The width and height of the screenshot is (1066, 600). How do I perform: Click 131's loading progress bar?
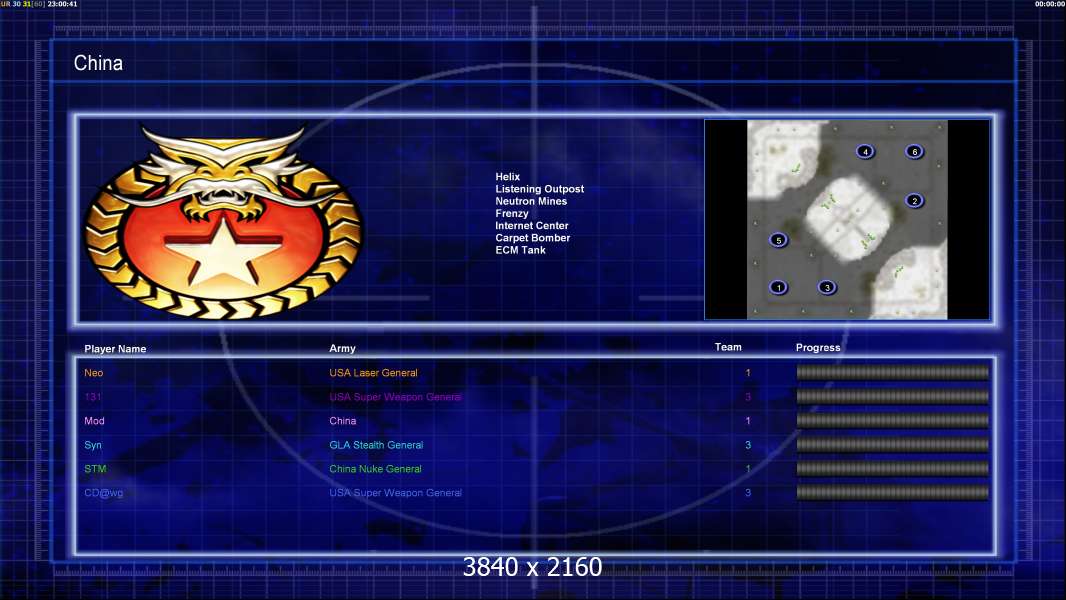[x=893, y=396]
